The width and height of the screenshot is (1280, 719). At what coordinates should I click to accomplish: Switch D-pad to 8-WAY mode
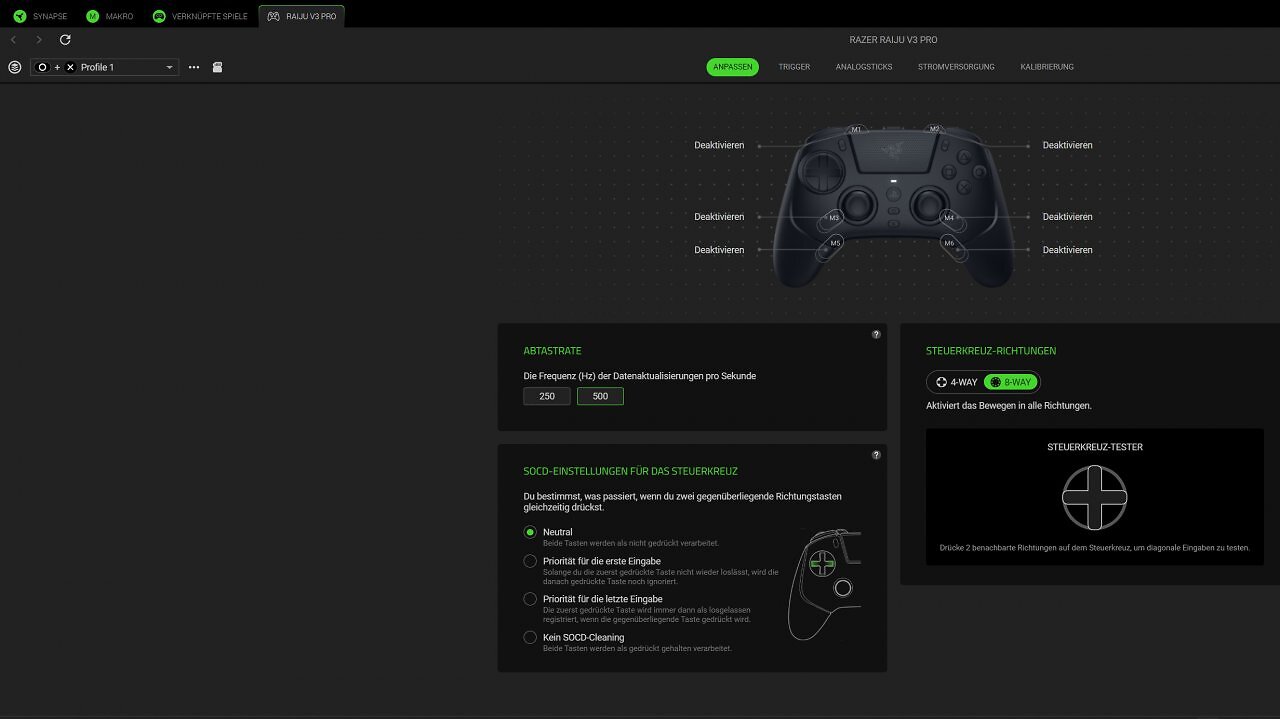click(x=1011, y=382)
